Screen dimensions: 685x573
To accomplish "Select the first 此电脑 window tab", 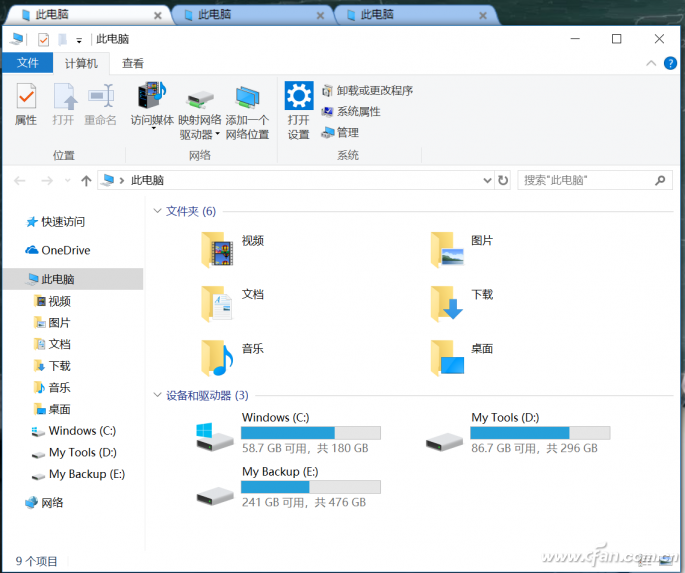I will click(x=87, y=15).
